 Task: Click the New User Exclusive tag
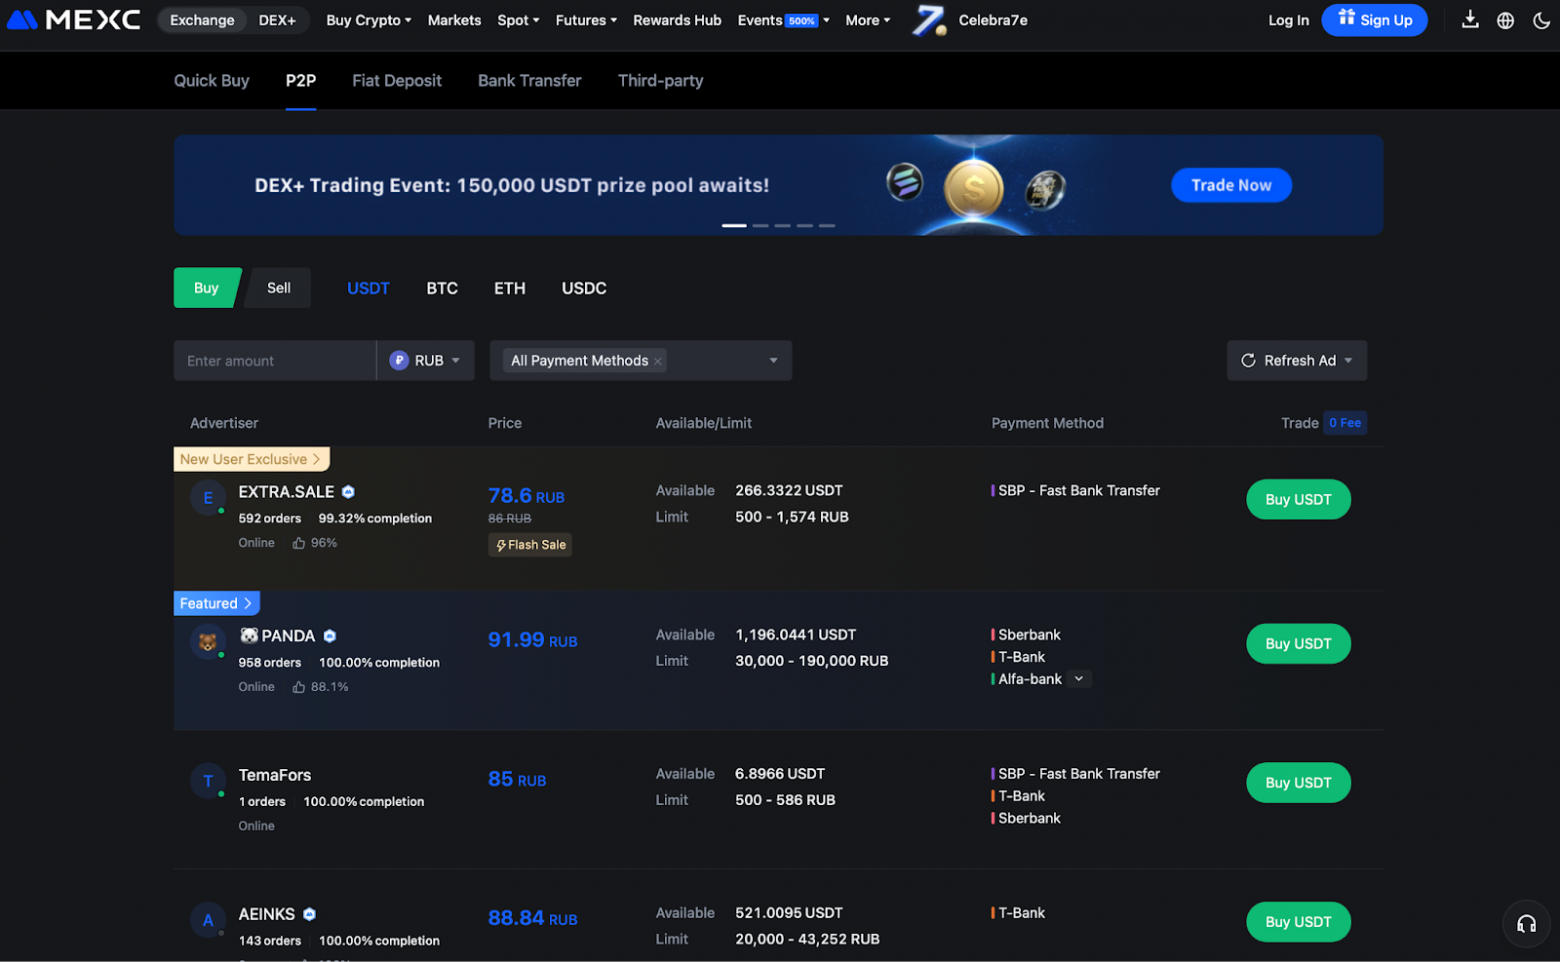click(x=251, y=459)
